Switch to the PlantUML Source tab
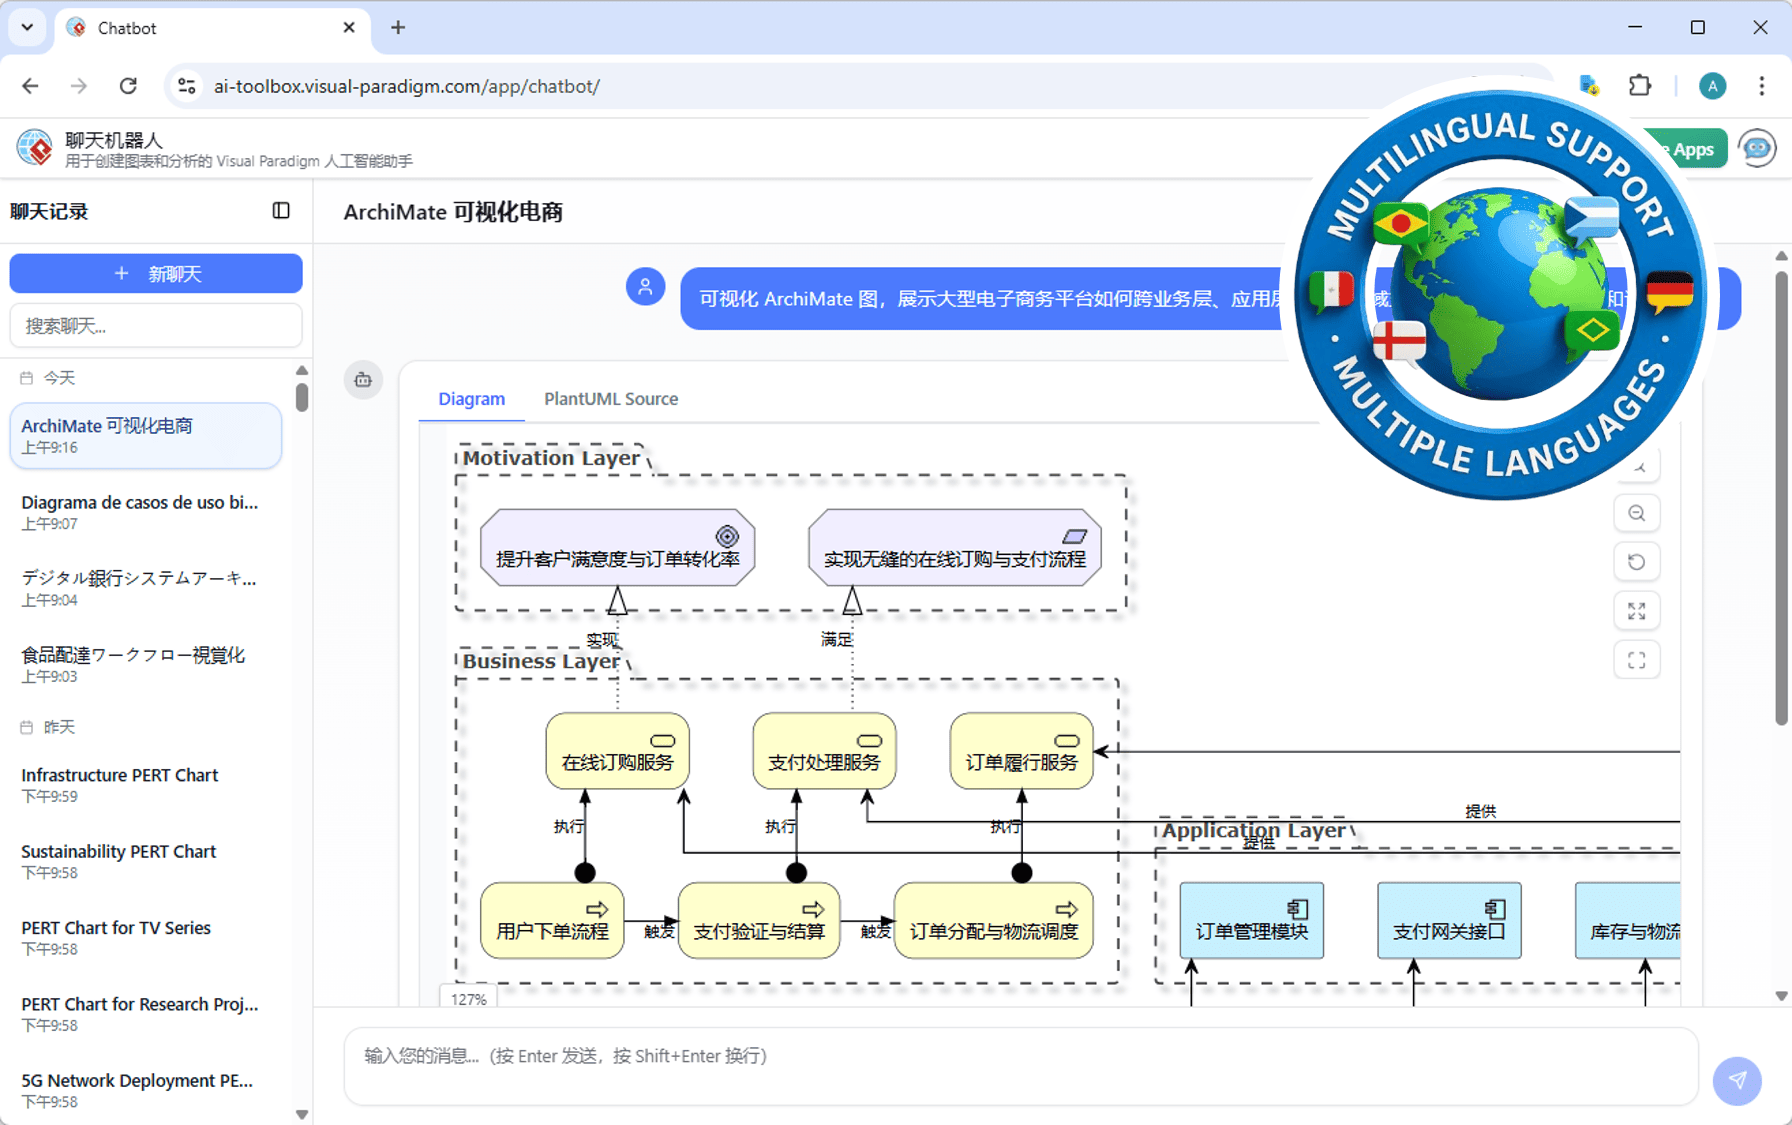 pos(610,399)
